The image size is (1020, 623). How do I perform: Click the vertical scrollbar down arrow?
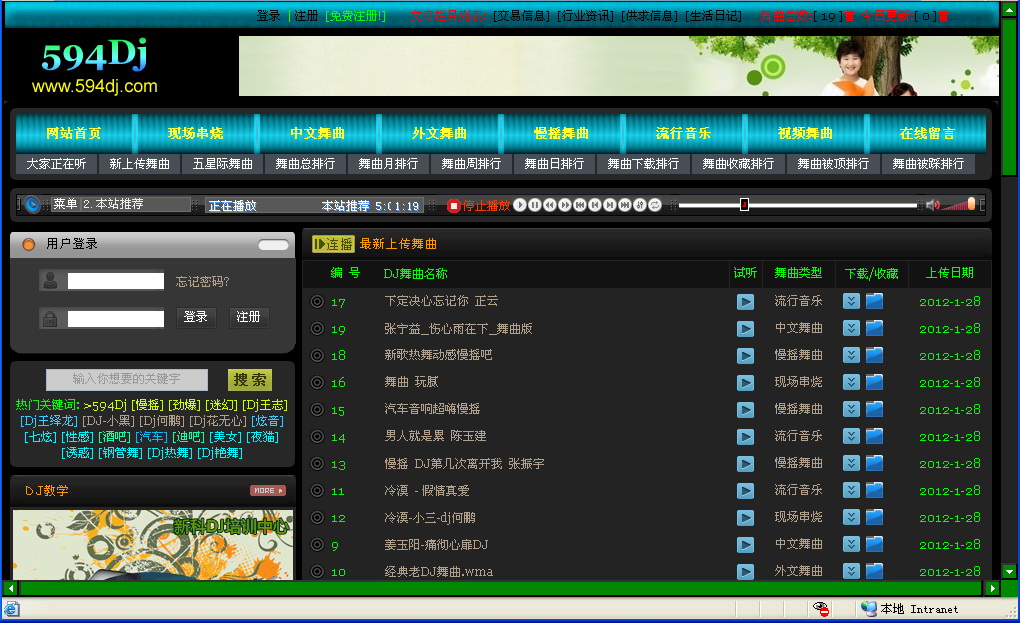click(x=1009, y=572)
